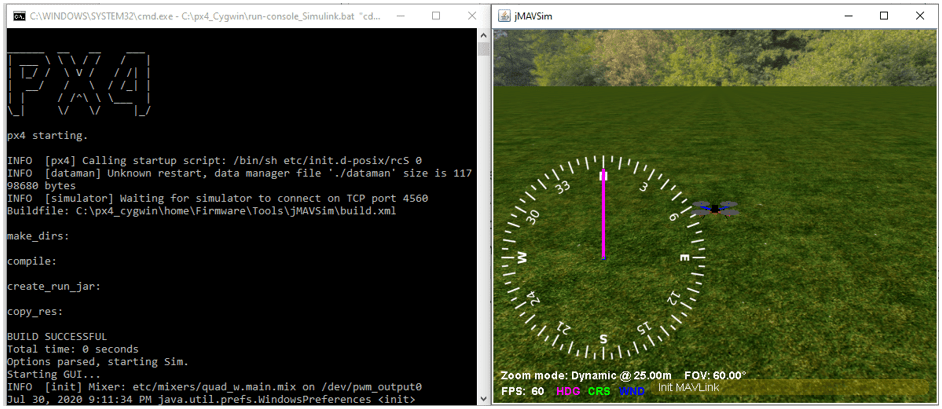This screenshot has width=942, height=409.
Task: Click the S marker on the compass
Action: (603, 339)
